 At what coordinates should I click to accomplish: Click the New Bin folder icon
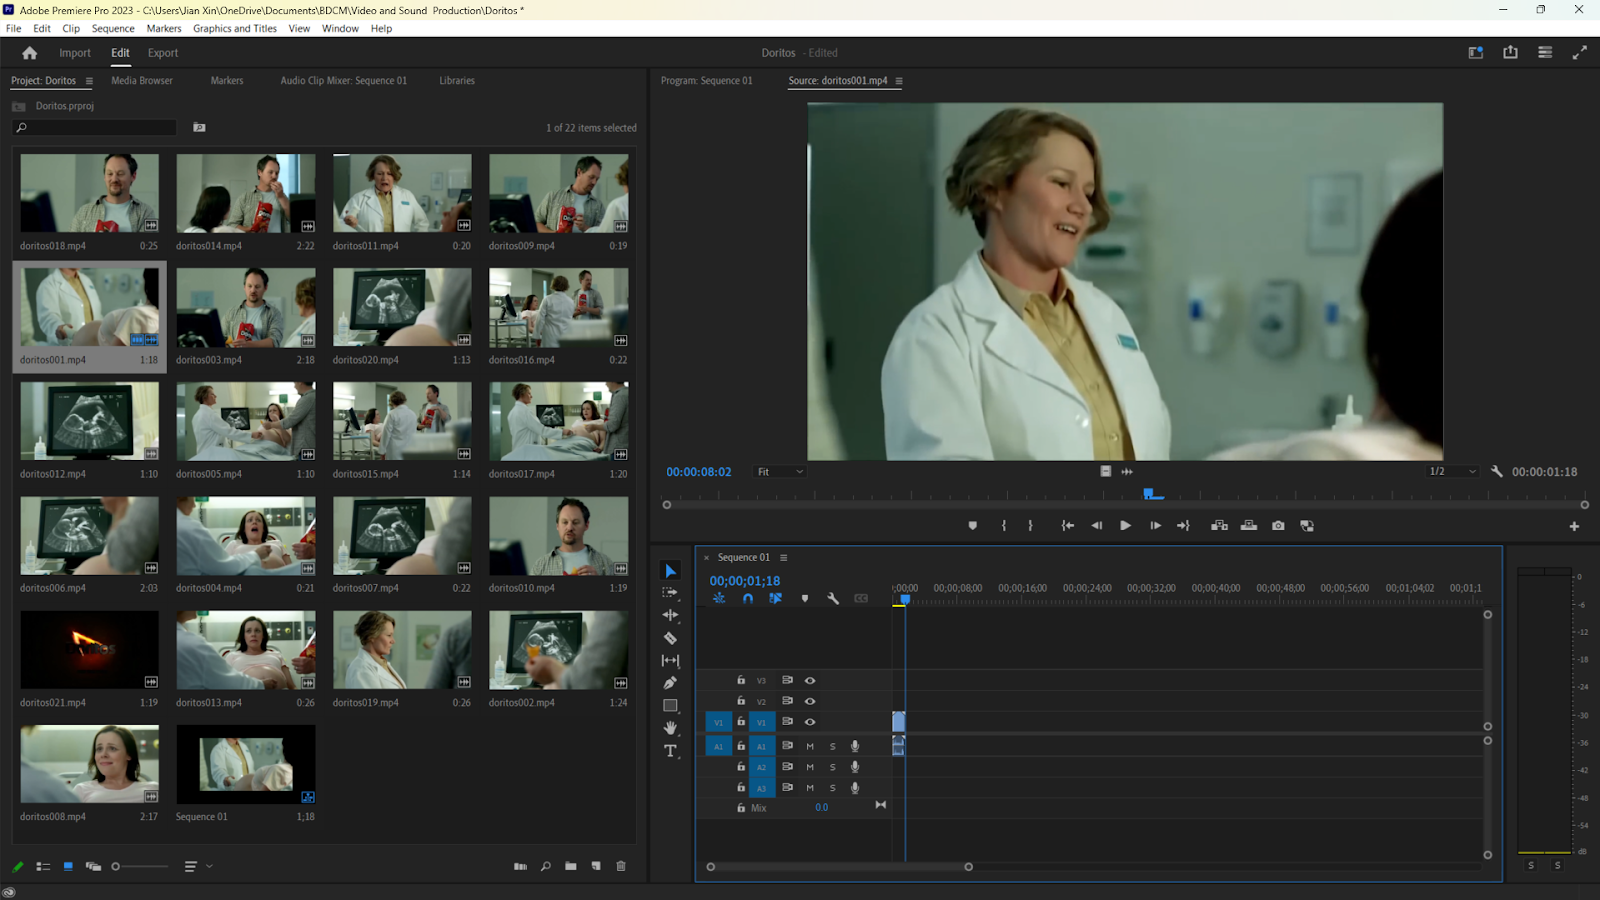[x=570, y=866]
